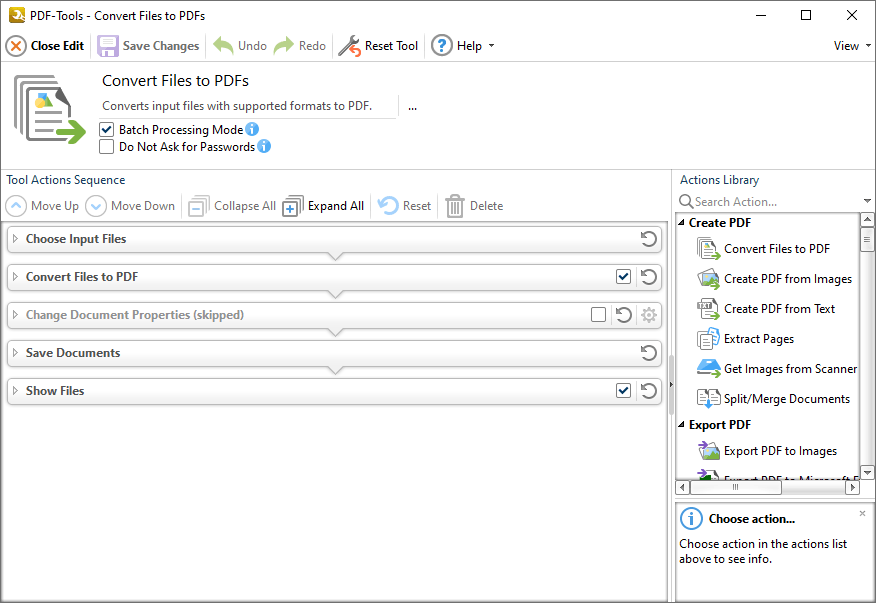Select Convert Files to PDF action
The width and height of the screenshot is (876, 603).
[764, 249]
